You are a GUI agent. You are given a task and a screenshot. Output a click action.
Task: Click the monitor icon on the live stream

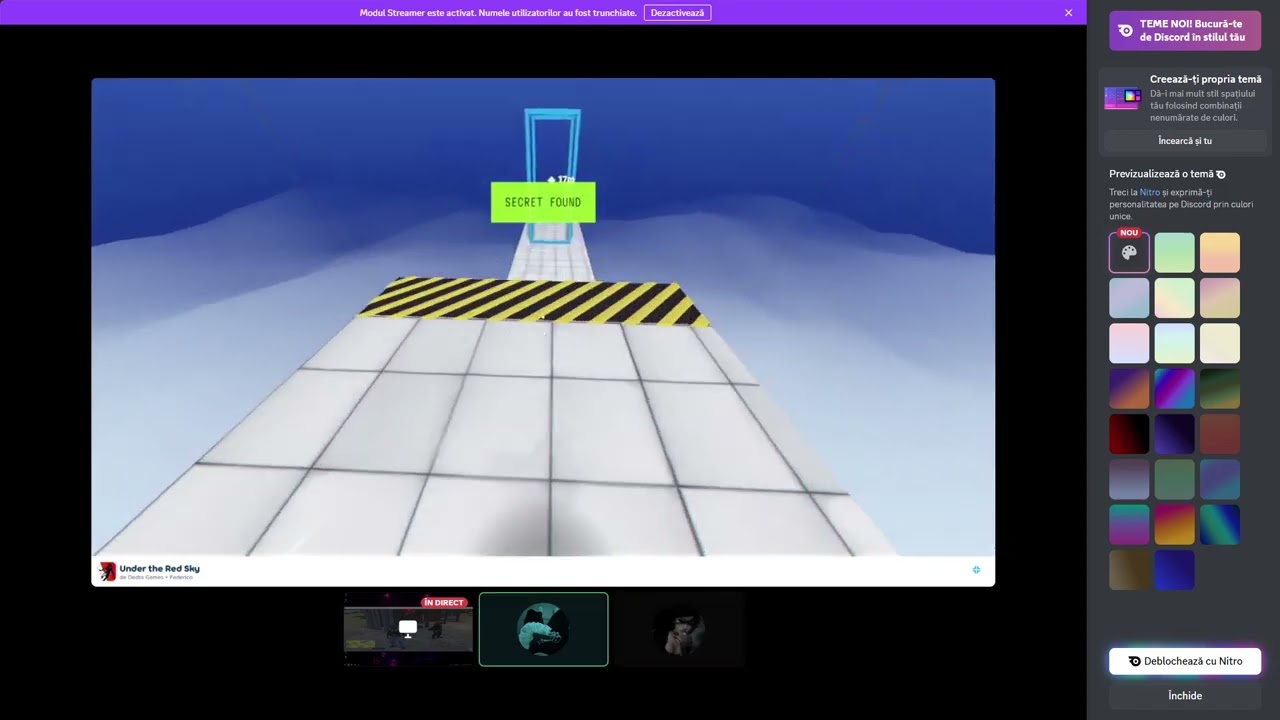tap(408, 628)
